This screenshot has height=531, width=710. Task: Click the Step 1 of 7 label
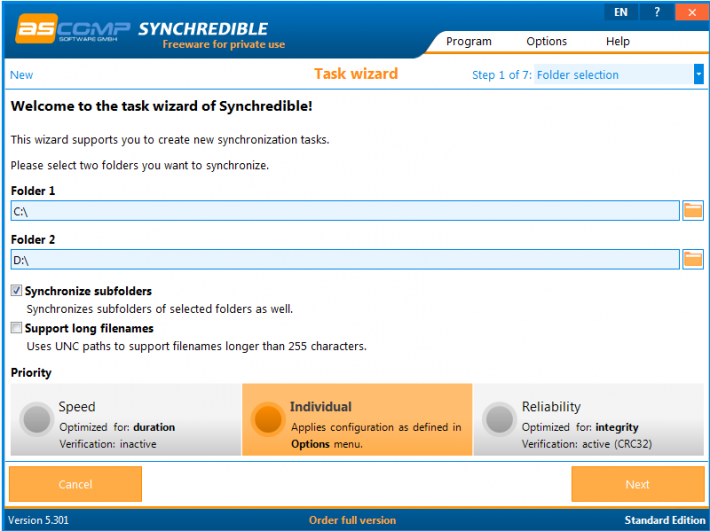(x=502, y=75)
